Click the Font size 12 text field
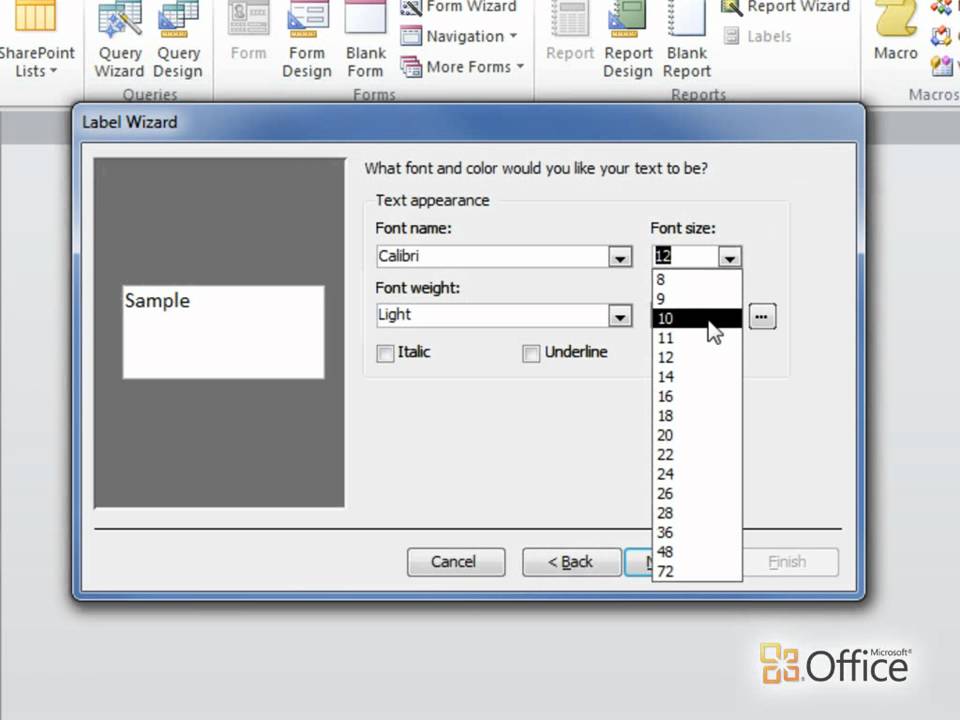This screenshot has height=720, width=960. pyautogui.click(x=685, y=257)
